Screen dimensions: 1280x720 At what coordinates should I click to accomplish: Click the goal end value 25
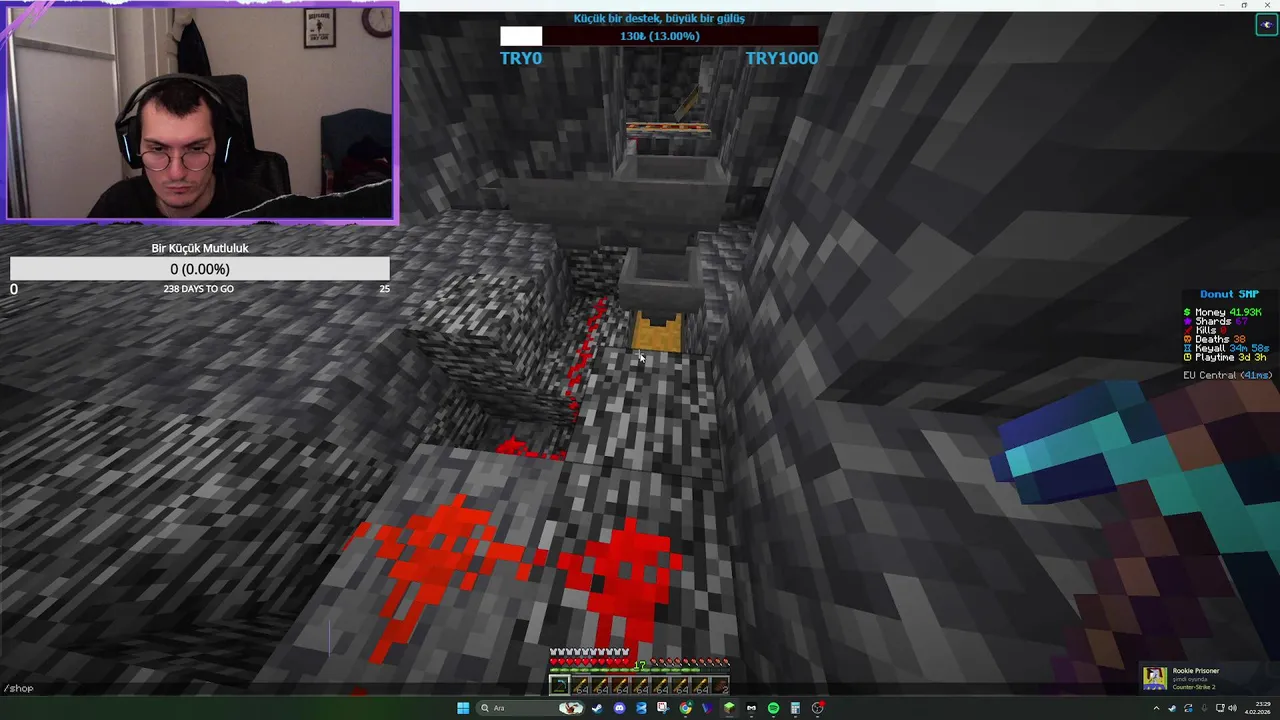click(x=384, y=289)
